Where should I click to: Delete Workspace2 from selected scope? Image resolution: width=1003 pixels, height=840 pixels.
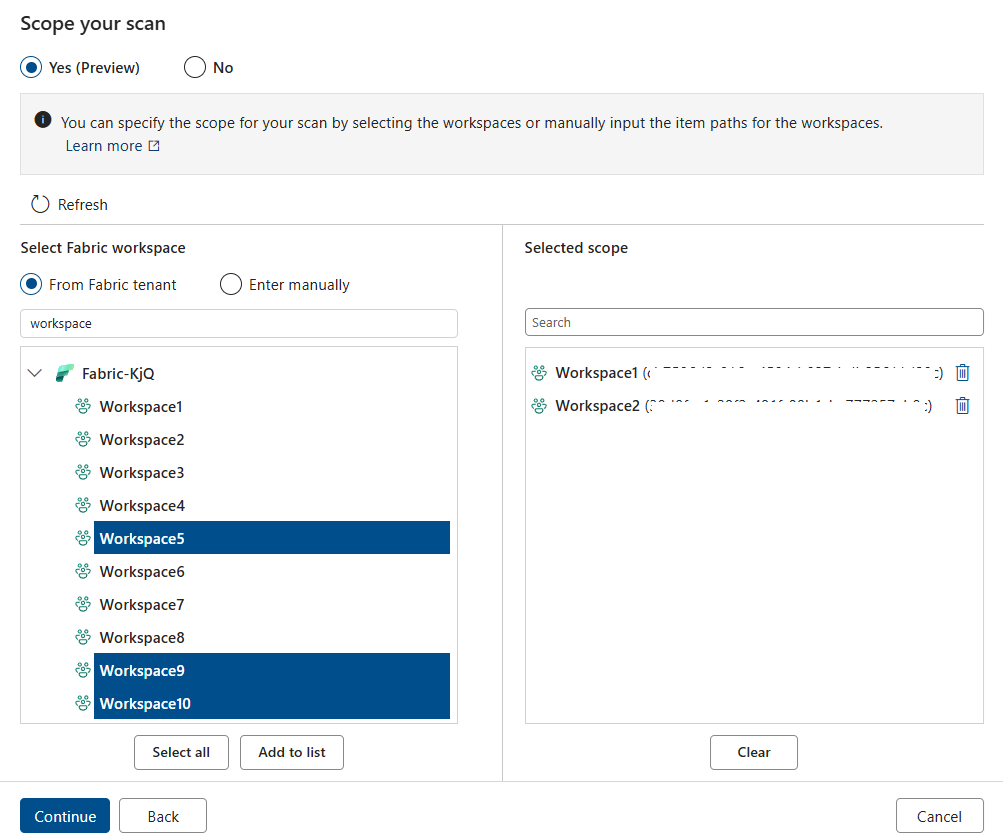click(x=962, y=405)
